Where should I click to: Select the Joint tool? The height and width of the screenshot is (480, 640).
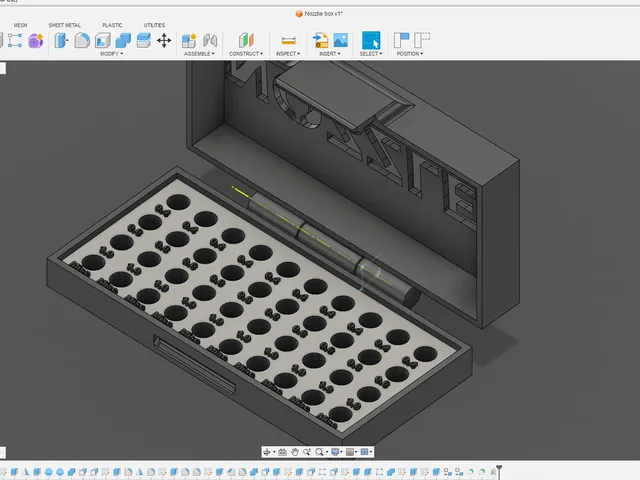[210, 40]
